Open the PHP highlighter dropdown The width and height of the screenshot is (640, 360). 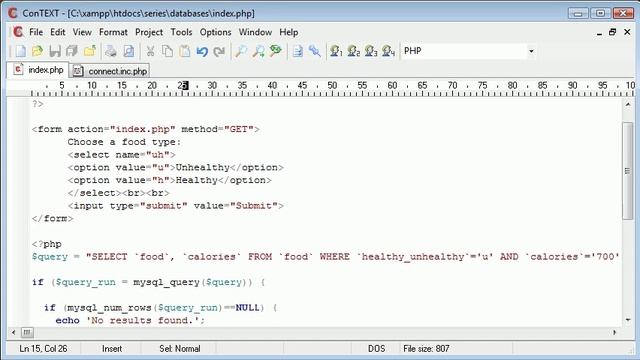point(531,51)
